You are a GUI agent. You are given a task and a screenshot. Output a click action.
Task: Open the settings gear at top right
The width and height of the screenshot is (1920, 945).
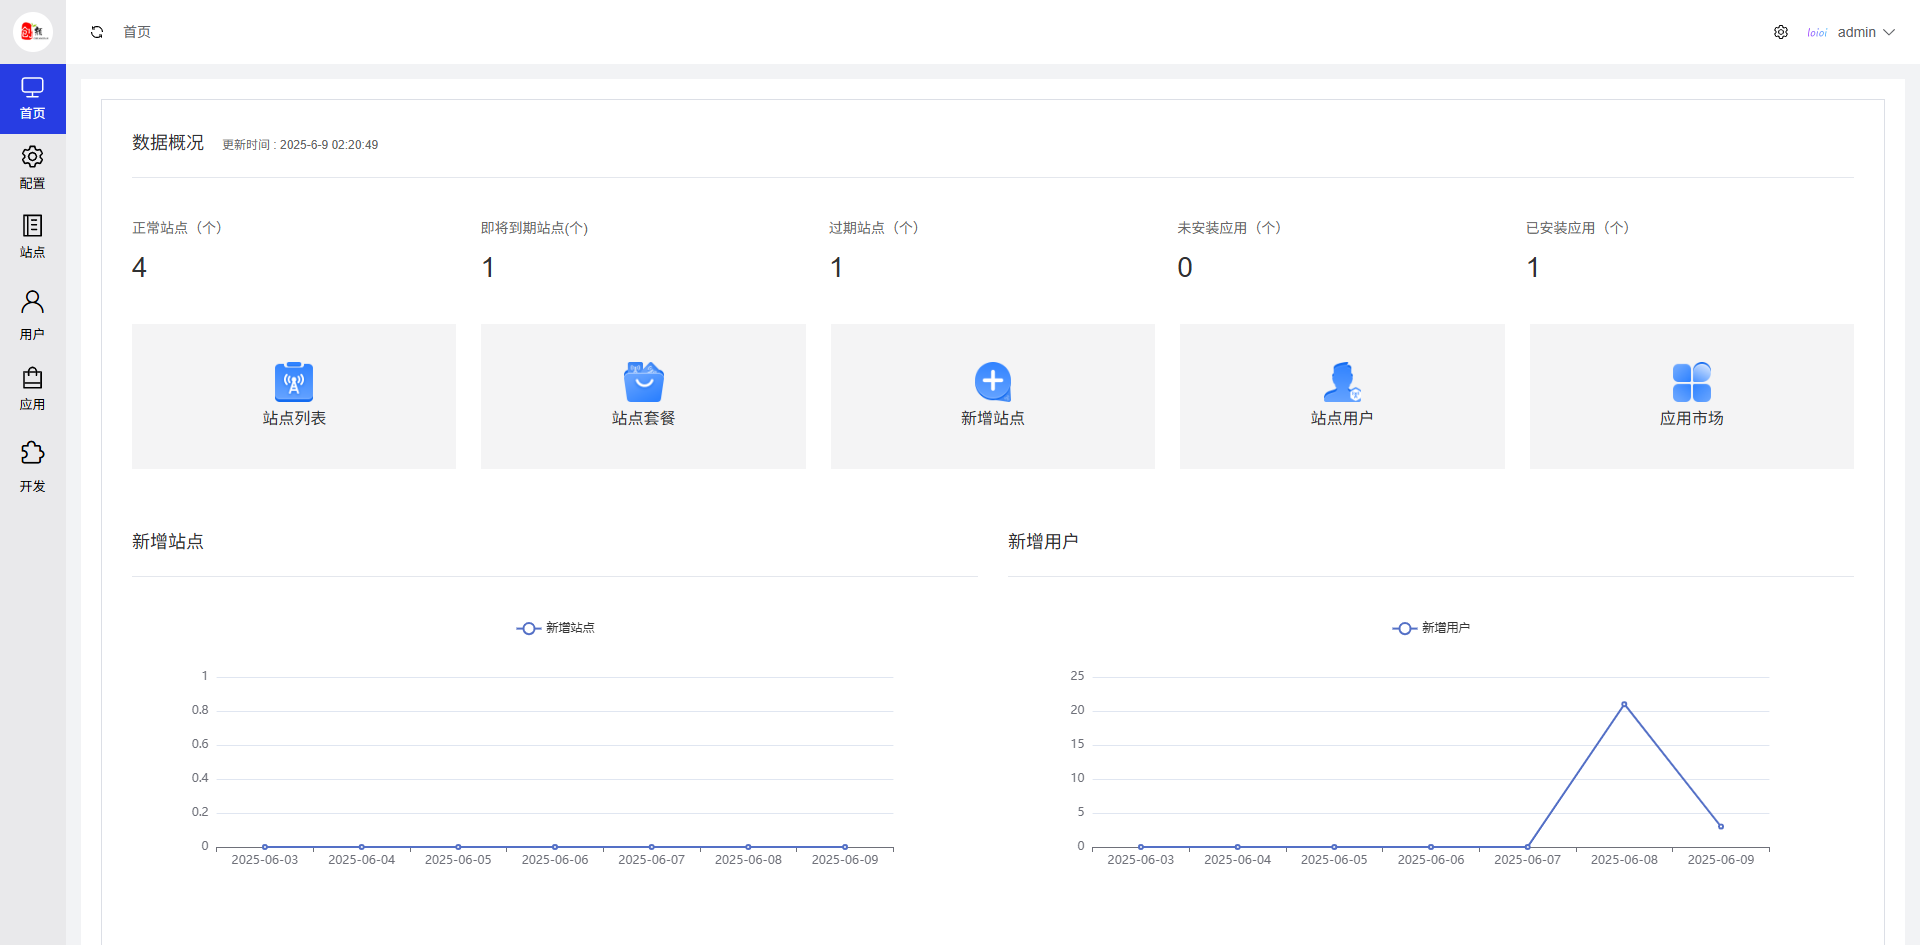click(x=1781, y=32)
